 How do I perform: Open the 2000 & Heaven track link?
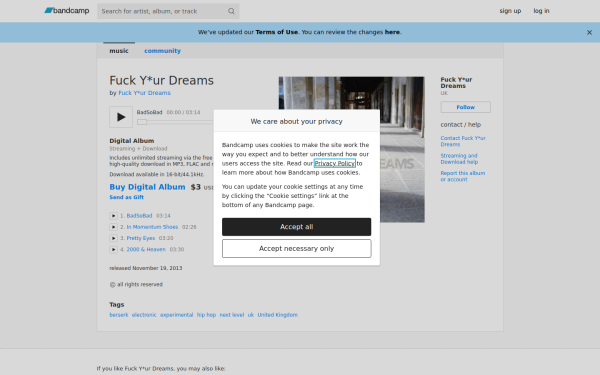click(146, 249)
